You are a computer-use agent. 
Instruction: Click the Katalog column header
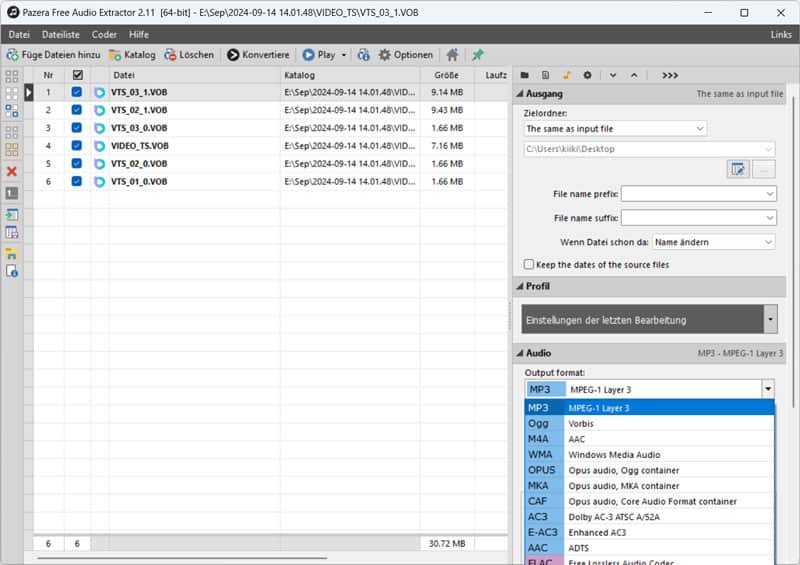(x=350, y=75)
